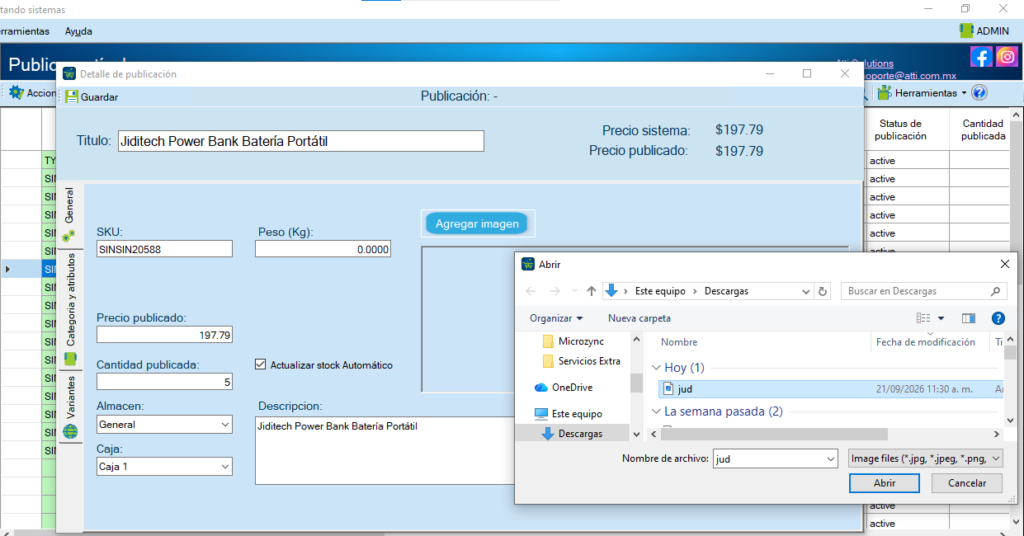The width and height of the screenshot is (1024, 536).
Task: Click Nueva carpeta button
Action: [639, 318]
